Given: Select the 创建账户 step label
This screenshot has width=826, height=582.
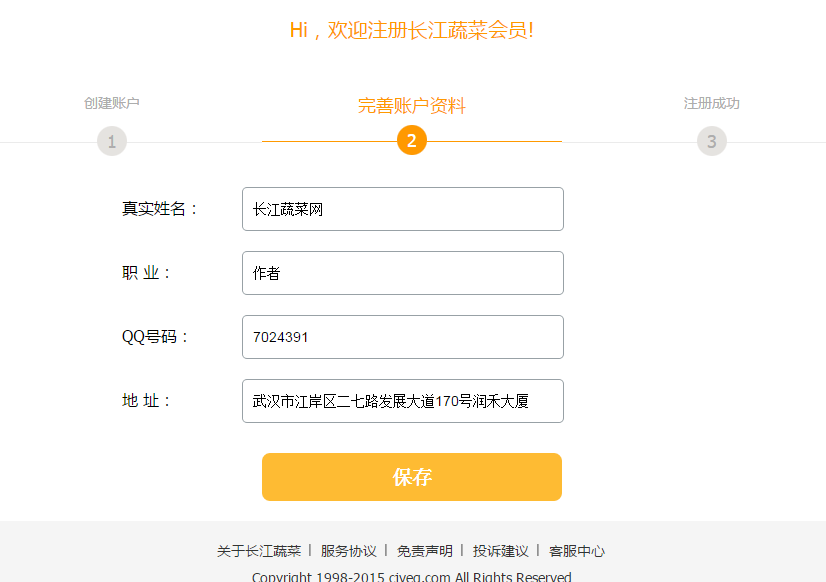Looking at the screenshot, I should coord(112,103).
